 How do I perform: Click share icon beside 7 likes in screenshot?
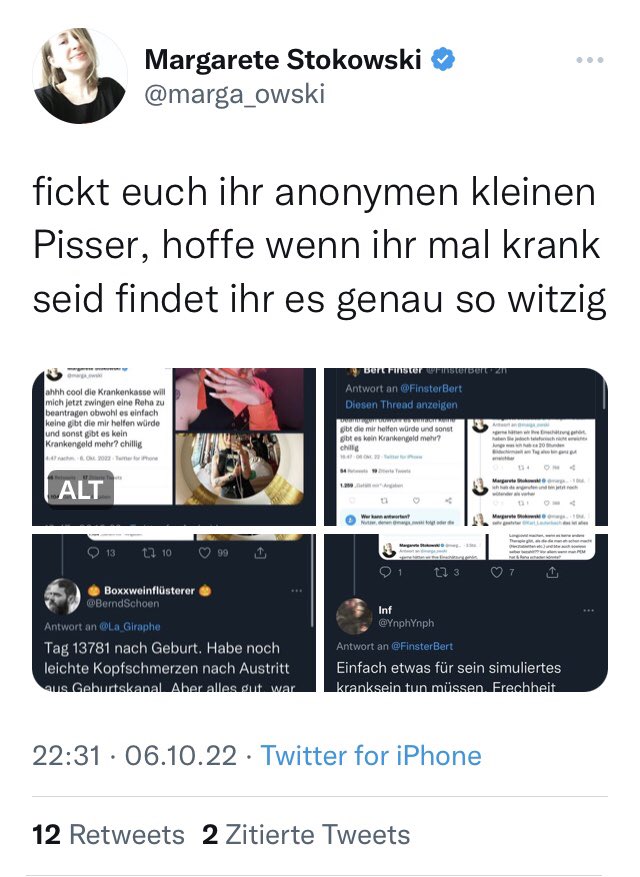(x=552, y=572)
